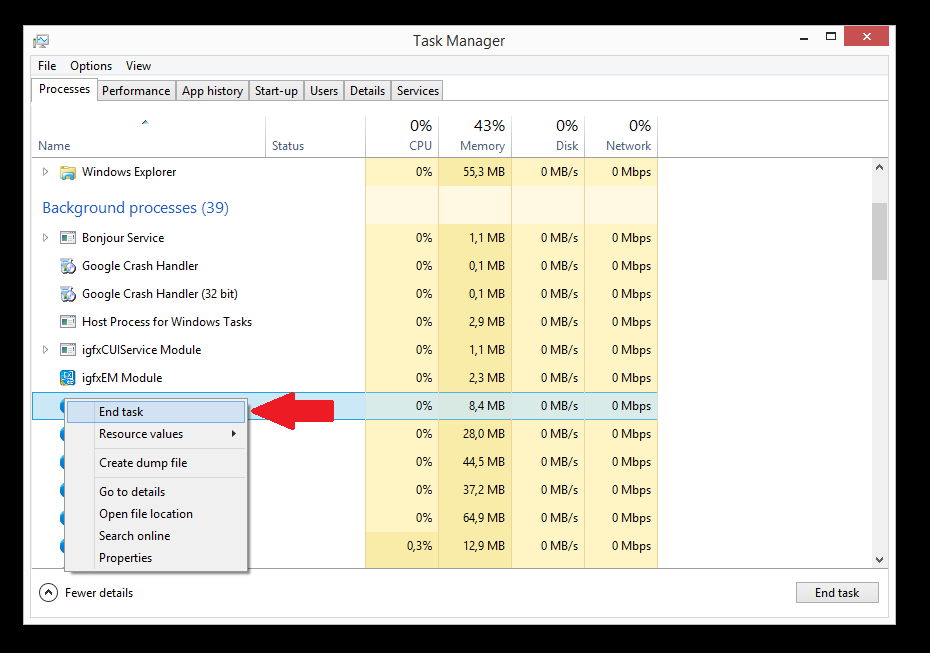Select Open file location in context menu

coord(146,514)
